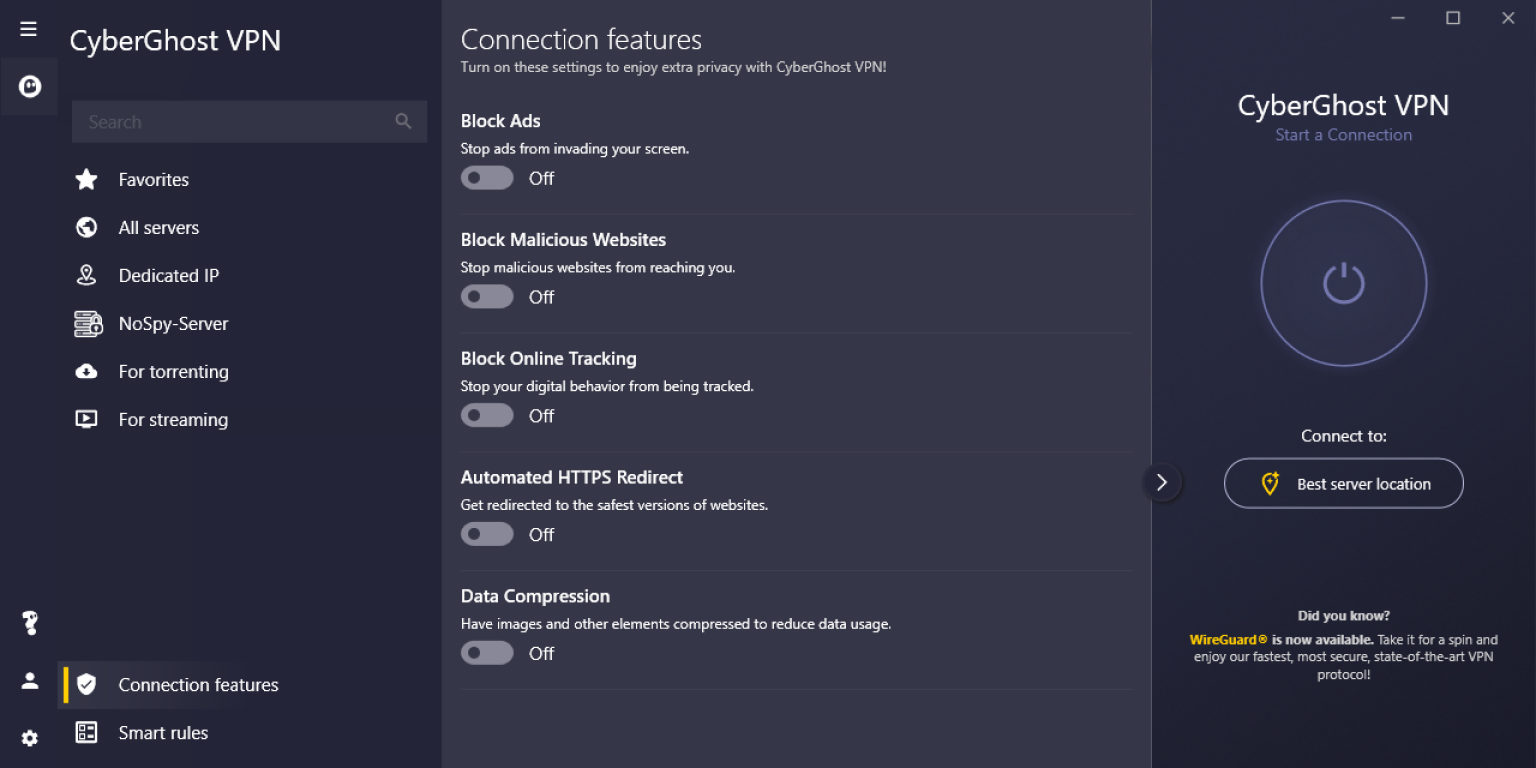Screen dimensions: 1536x768
Task: Click the Connection features shield icon
Action: pyautogui.click(x=86, y=685)
